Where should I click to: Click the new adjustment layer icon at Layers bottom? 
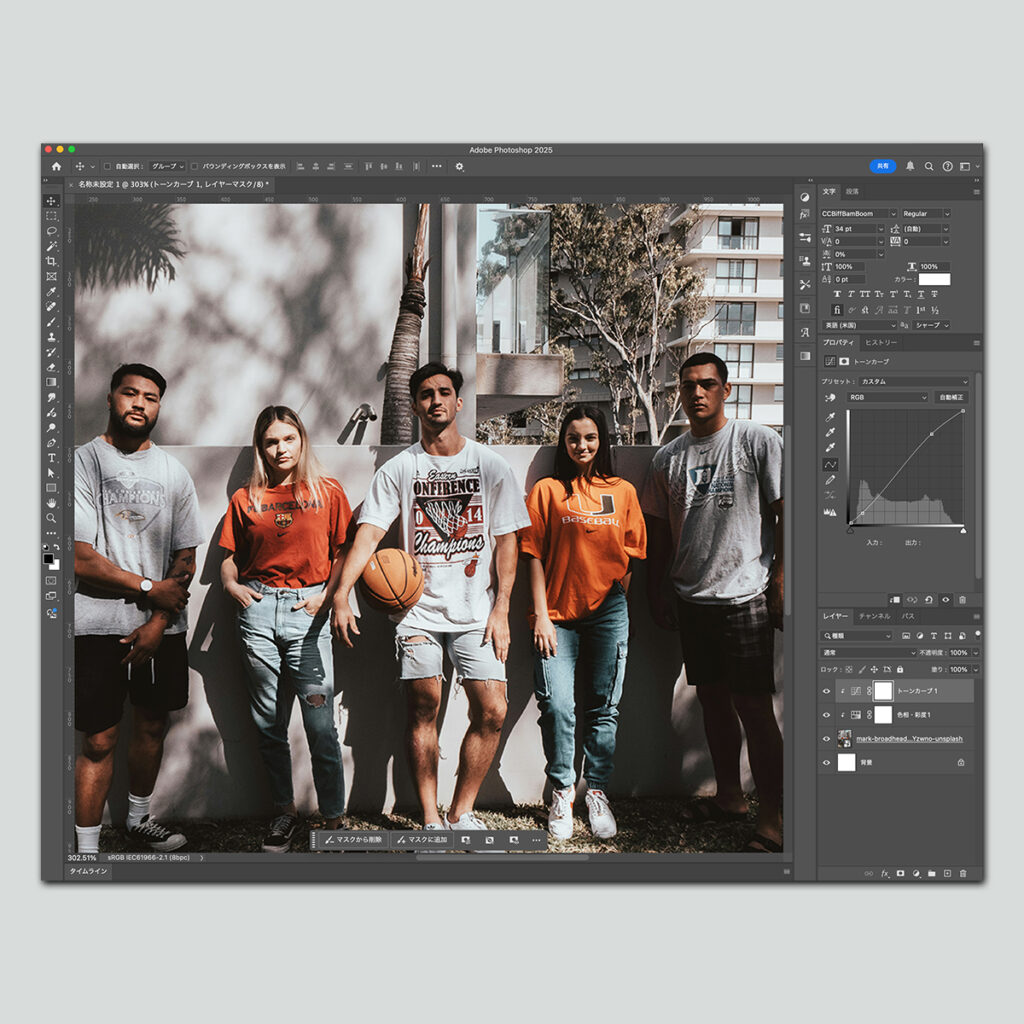point(916,873)
